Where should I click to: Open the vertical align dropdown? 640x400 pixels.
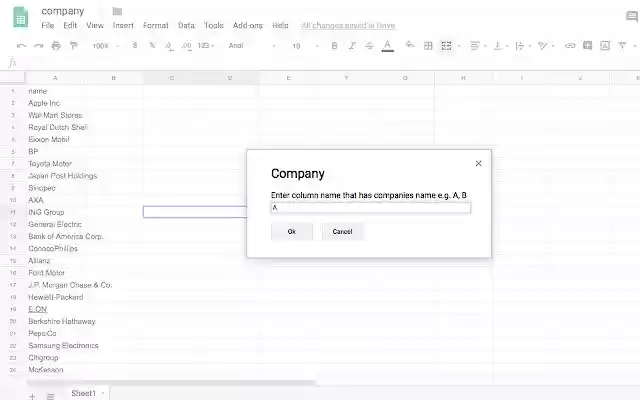tap(500, 46)
